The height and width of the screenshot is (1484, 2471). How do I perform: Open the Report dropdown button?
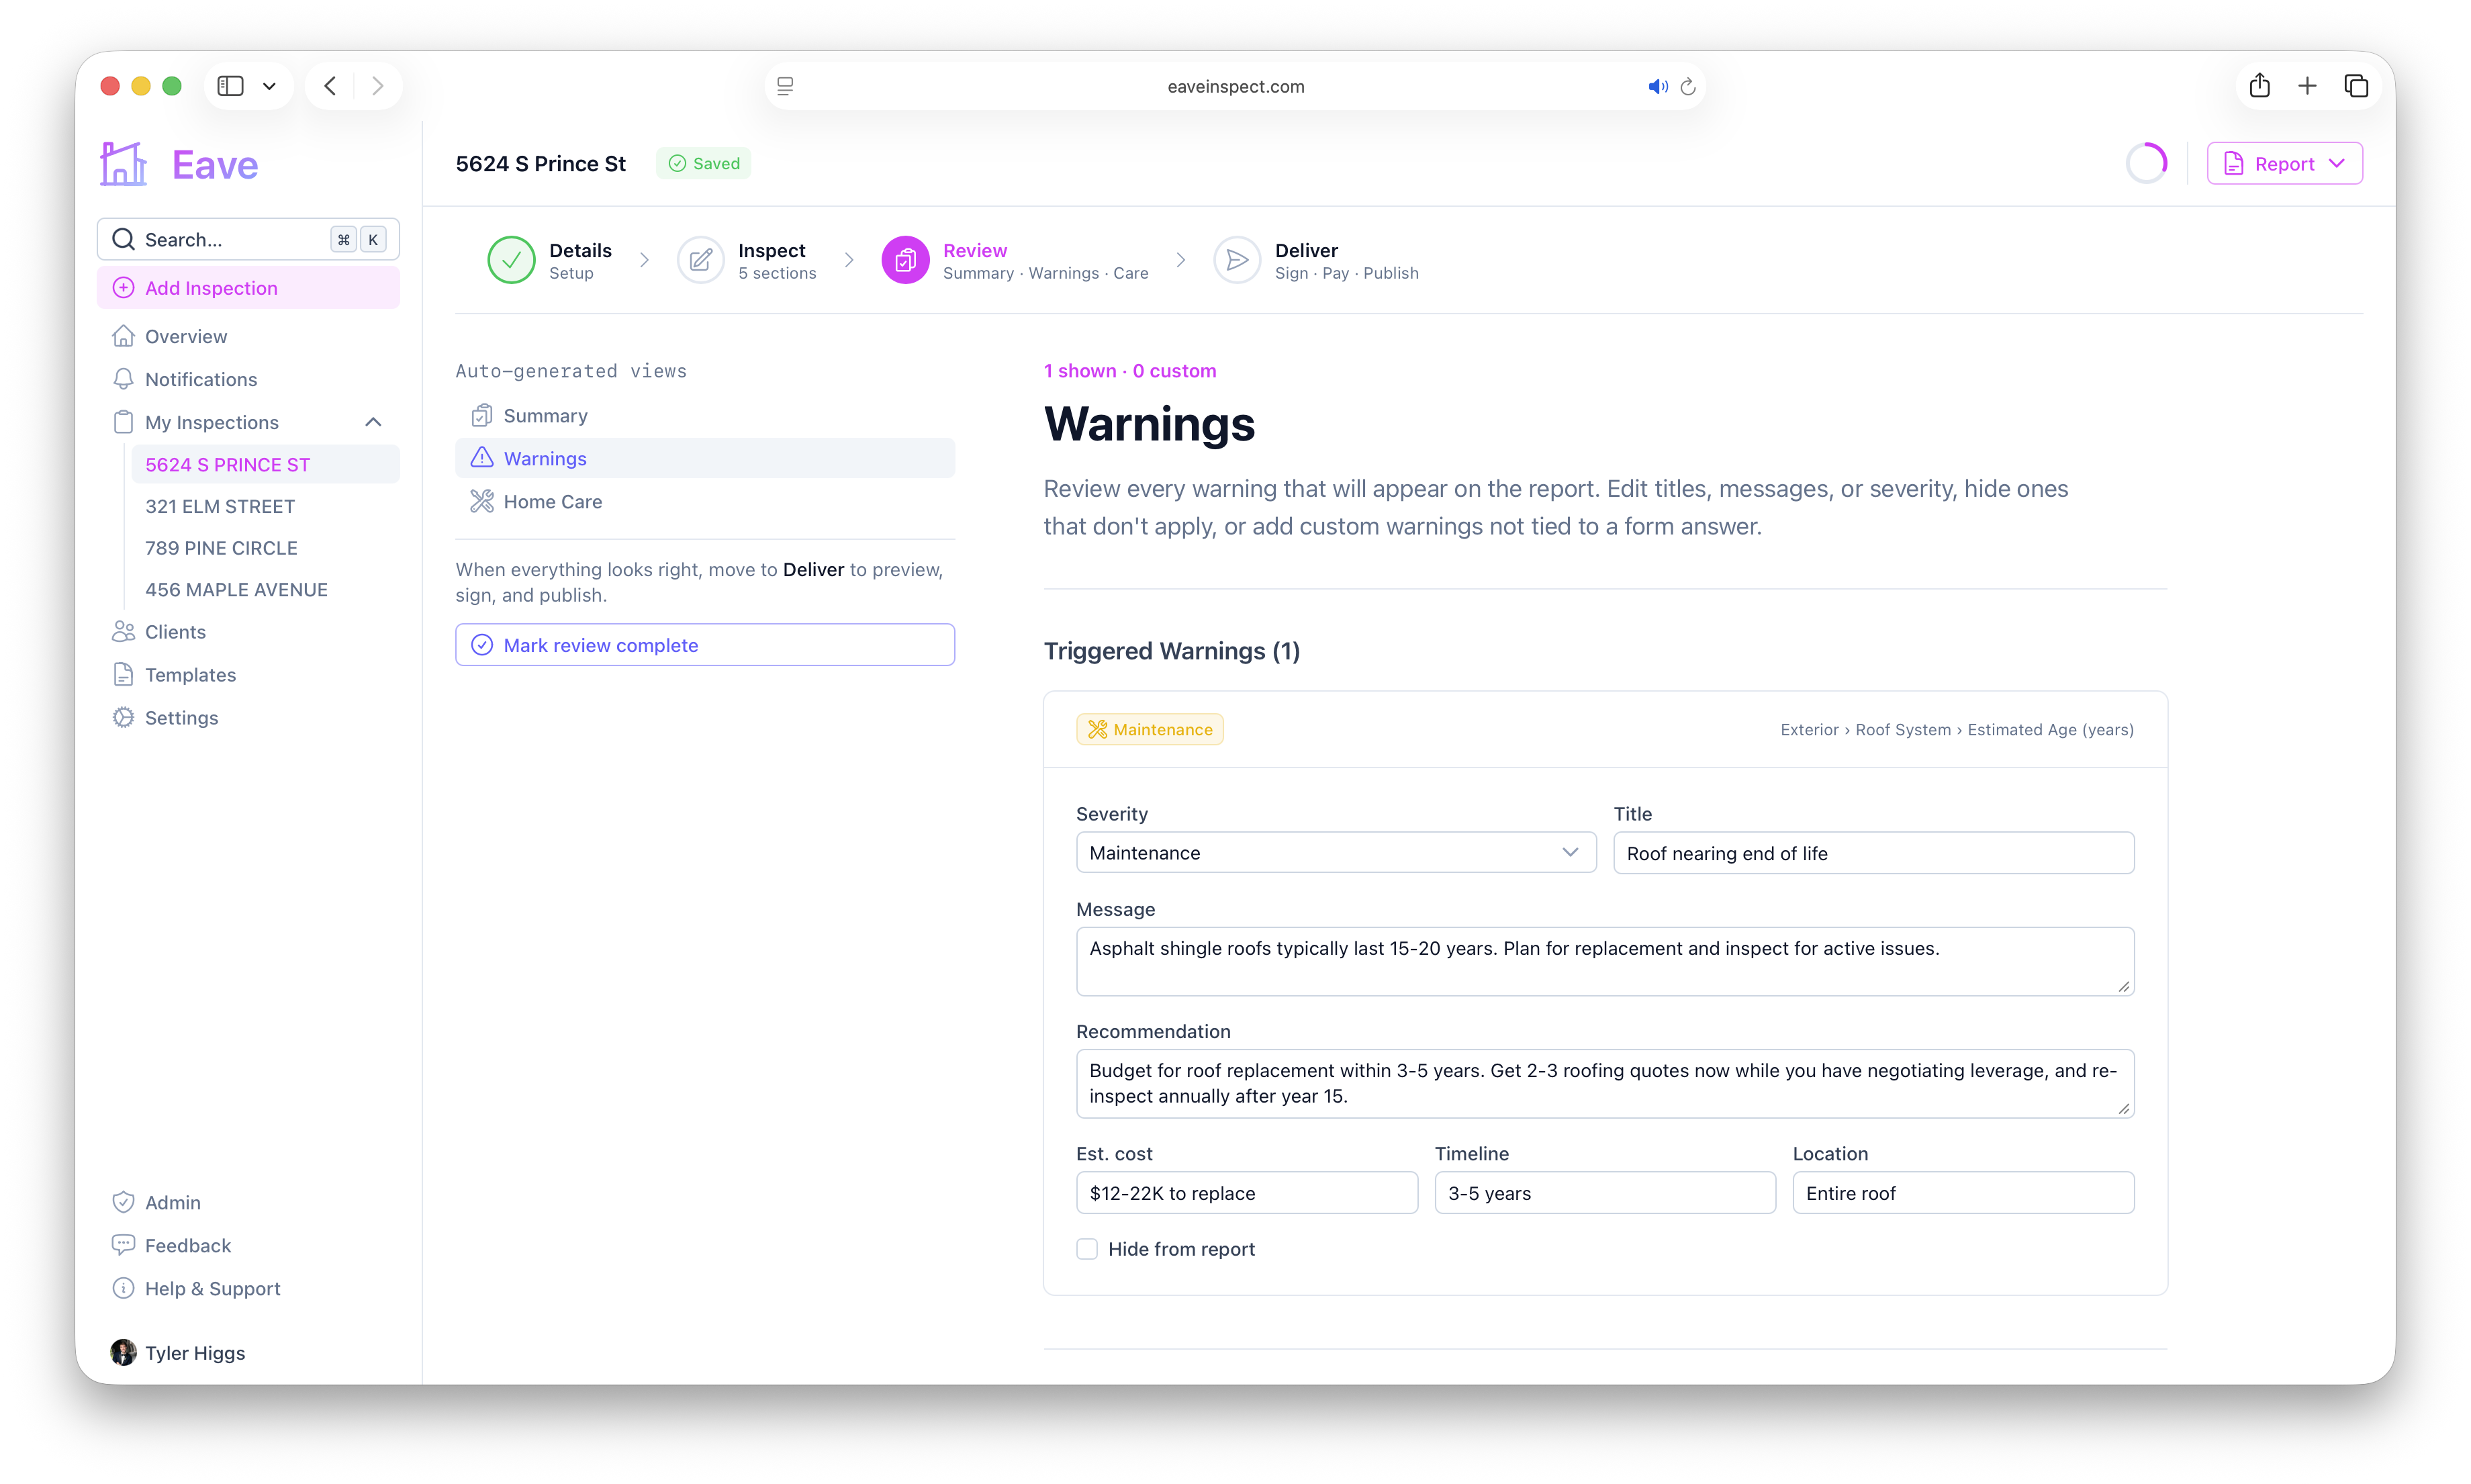2284,164
